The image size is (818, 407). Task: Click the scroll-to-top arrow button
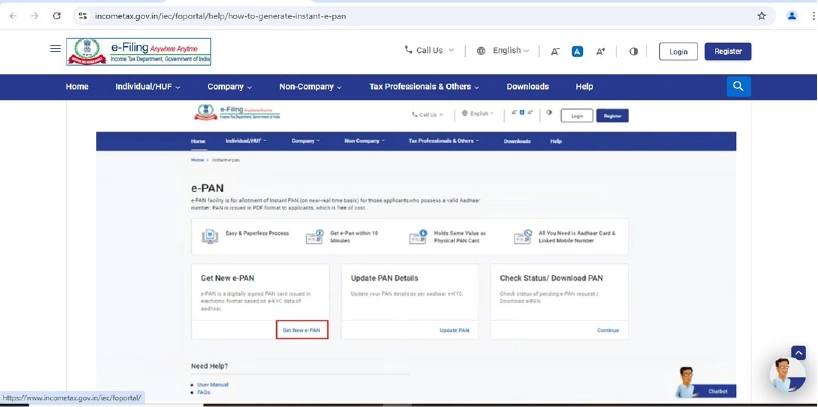tap(798, 353)
